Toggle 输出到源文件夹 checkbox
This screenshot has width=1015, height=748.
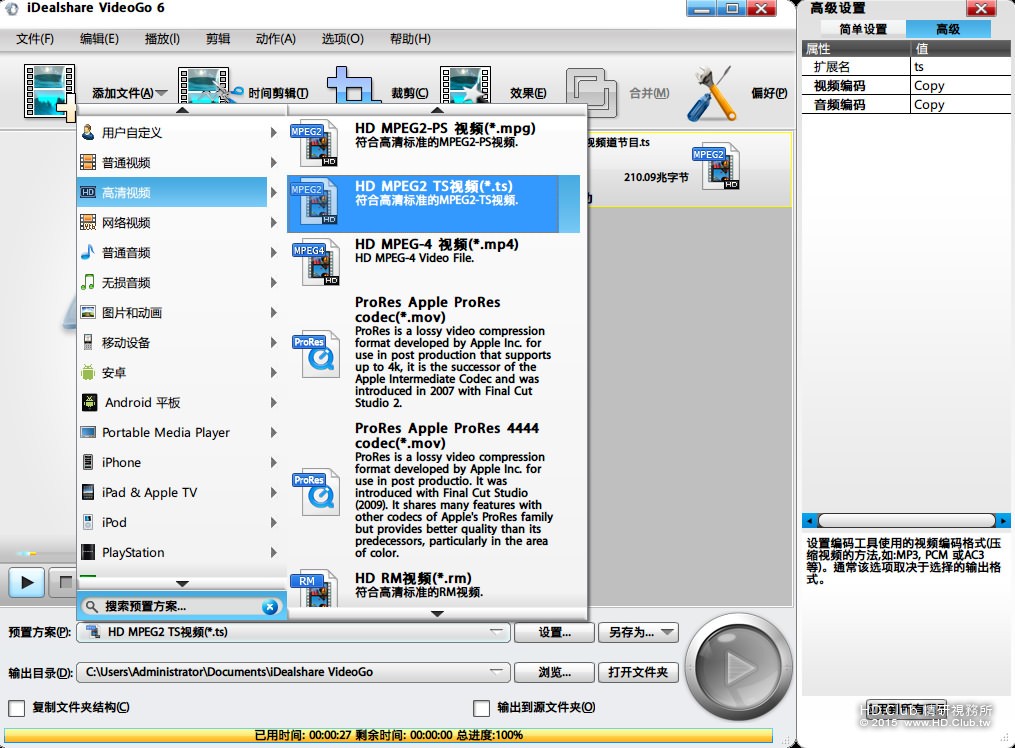[481, 708]
